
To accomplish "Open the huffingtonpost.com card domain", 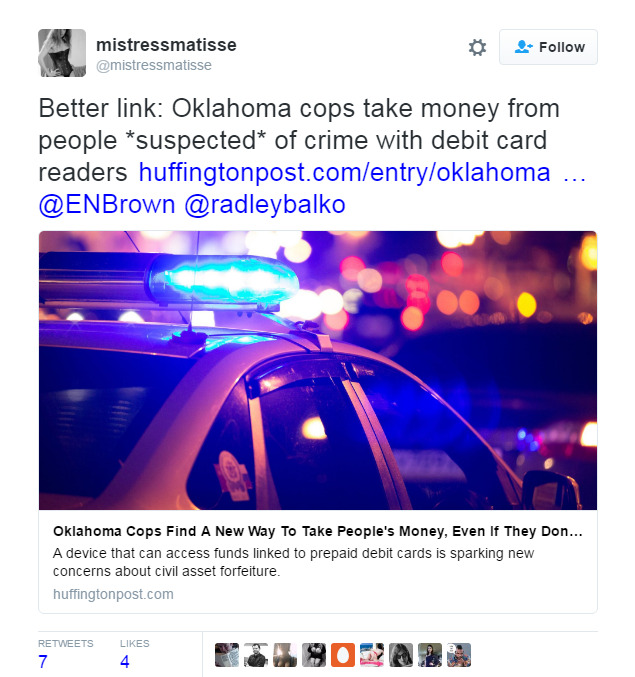I will pyautogui.click(x=113, y=594).
